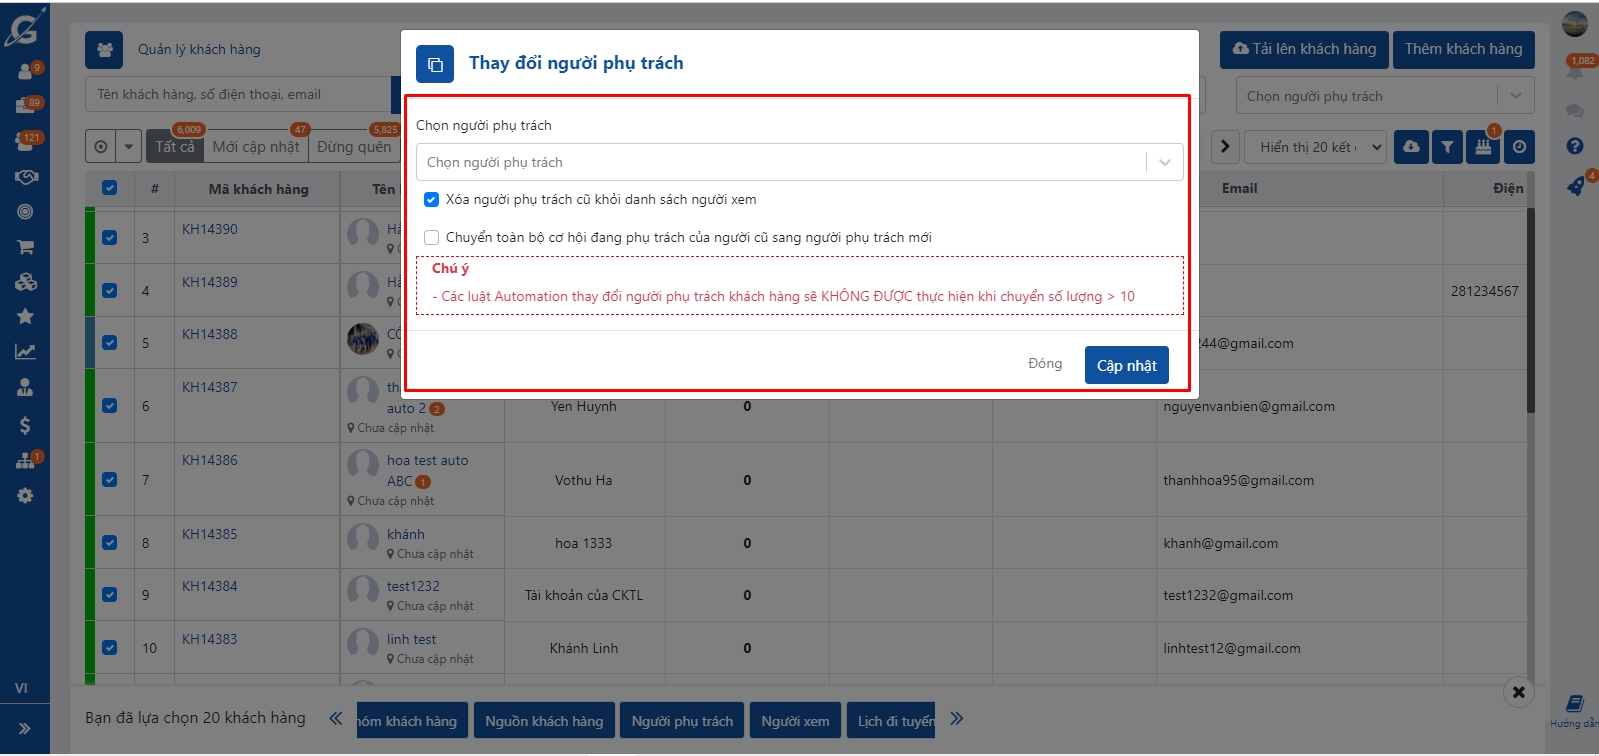The image size is (1599, 756).
Task: Open "Chọn người phụ trách" dropdown in dialog
Action: (x=799, y=162)
